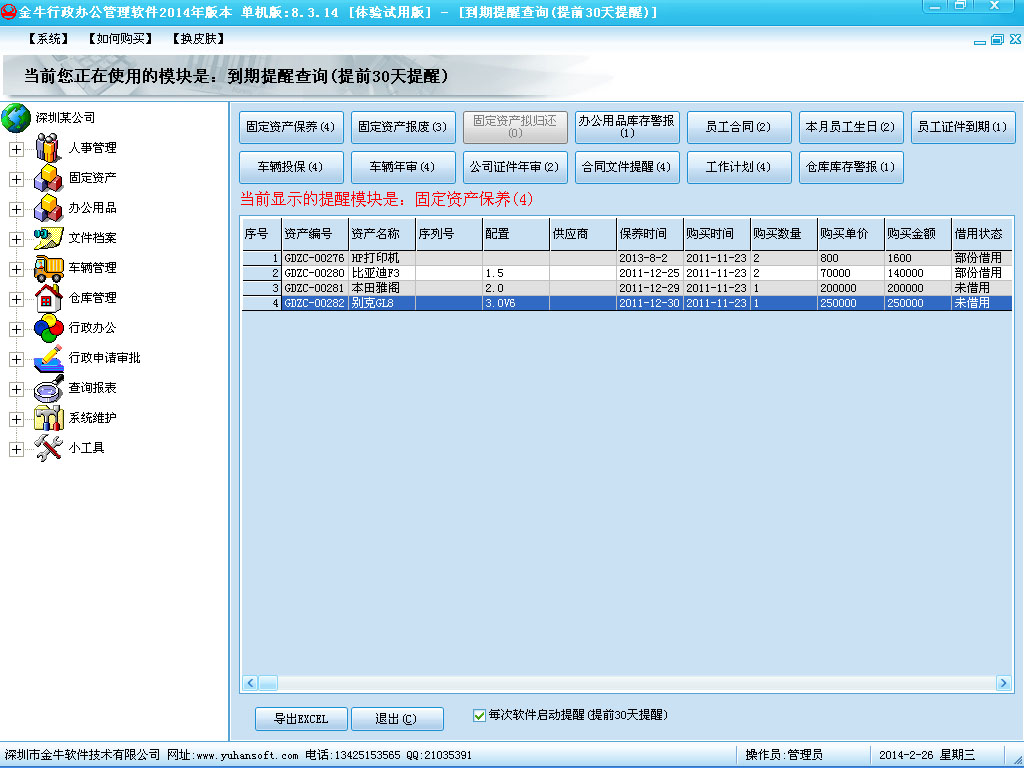Open the 【换皮肤】 menu
The width and height of the screenshot is (1024, 768).
198,39
